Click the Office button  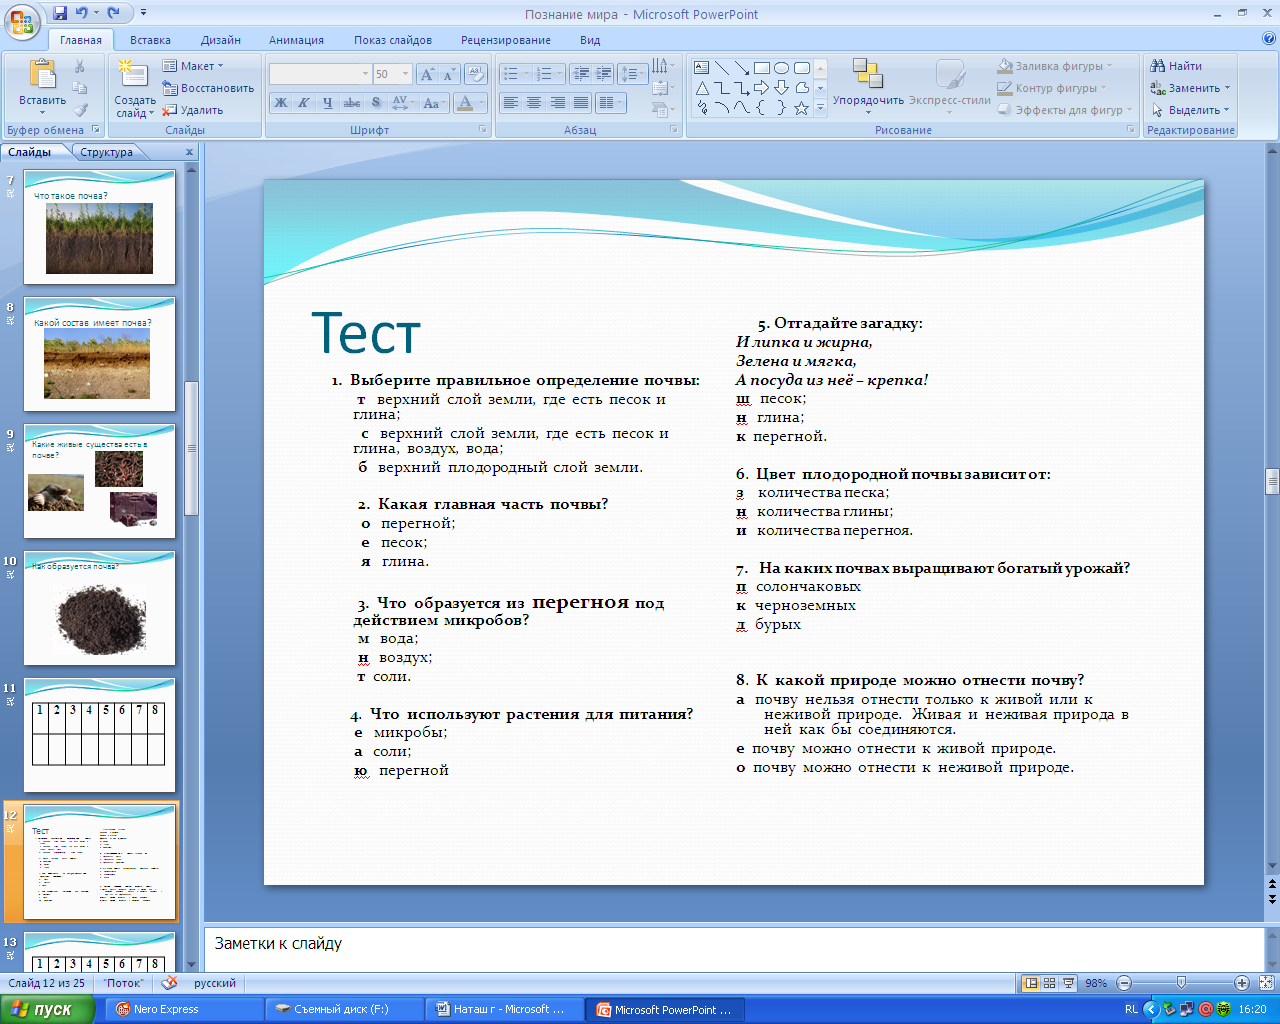coord(21,21)
